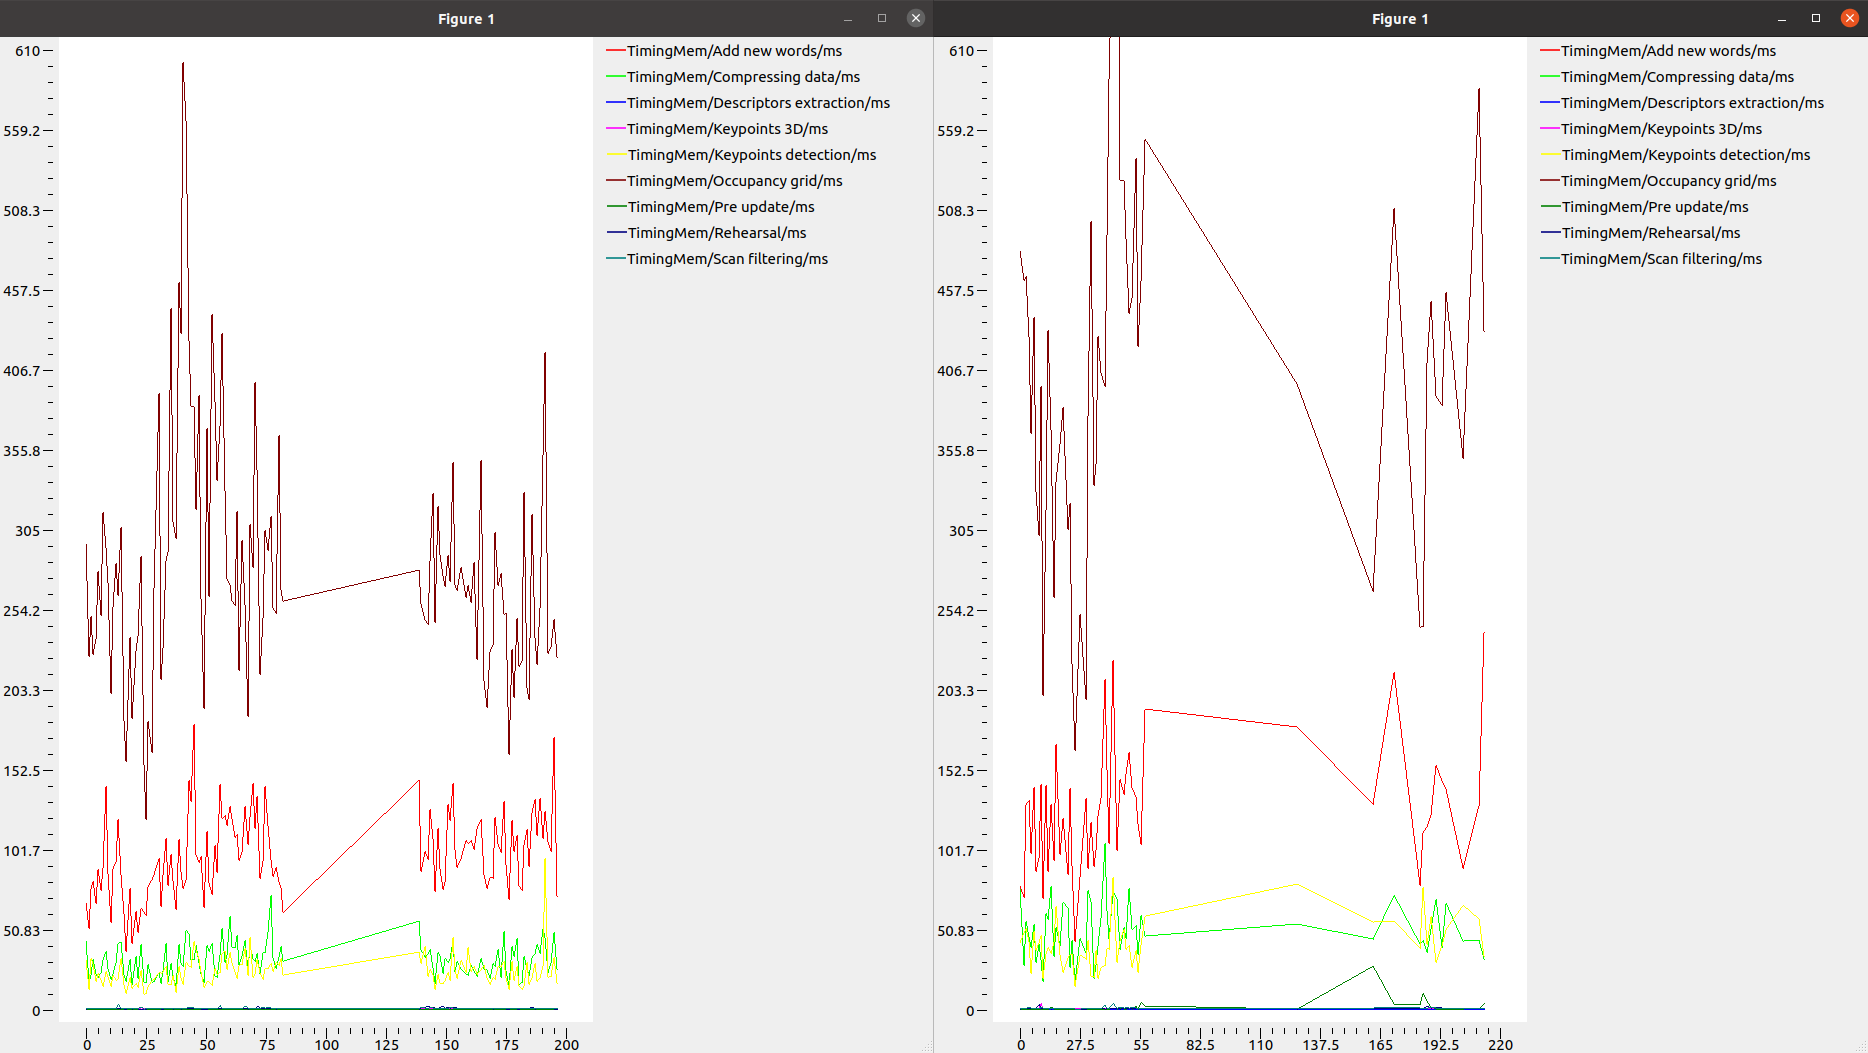Click the right window's Figure 1 title
This screenshot has height=1053, width=1868.
[1400, 19]
